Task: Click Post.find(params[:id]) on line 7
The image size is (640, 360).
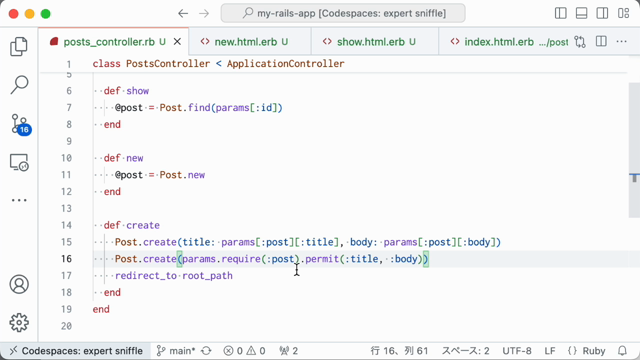Action: click(221, 108)
